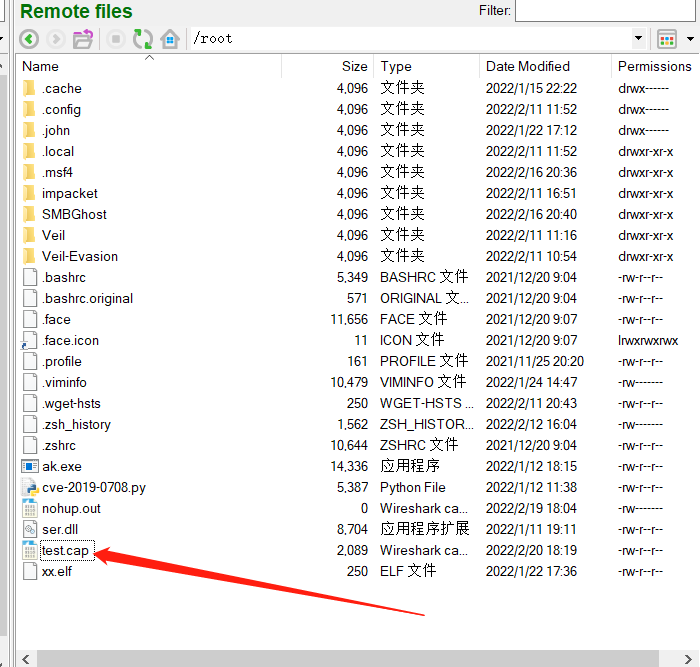Open the remote path history dropdown
This screenshot has height=667, width=700.
pos(638,38)
